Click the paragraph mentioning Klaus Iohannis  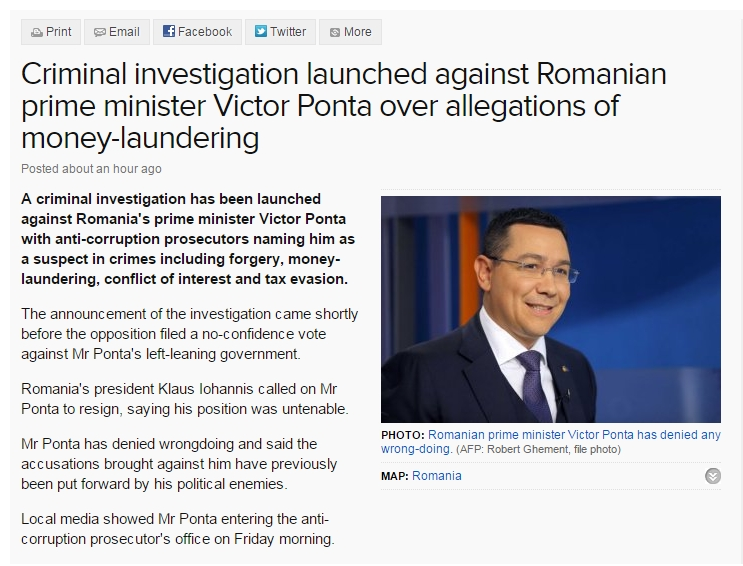pos(185,399)
